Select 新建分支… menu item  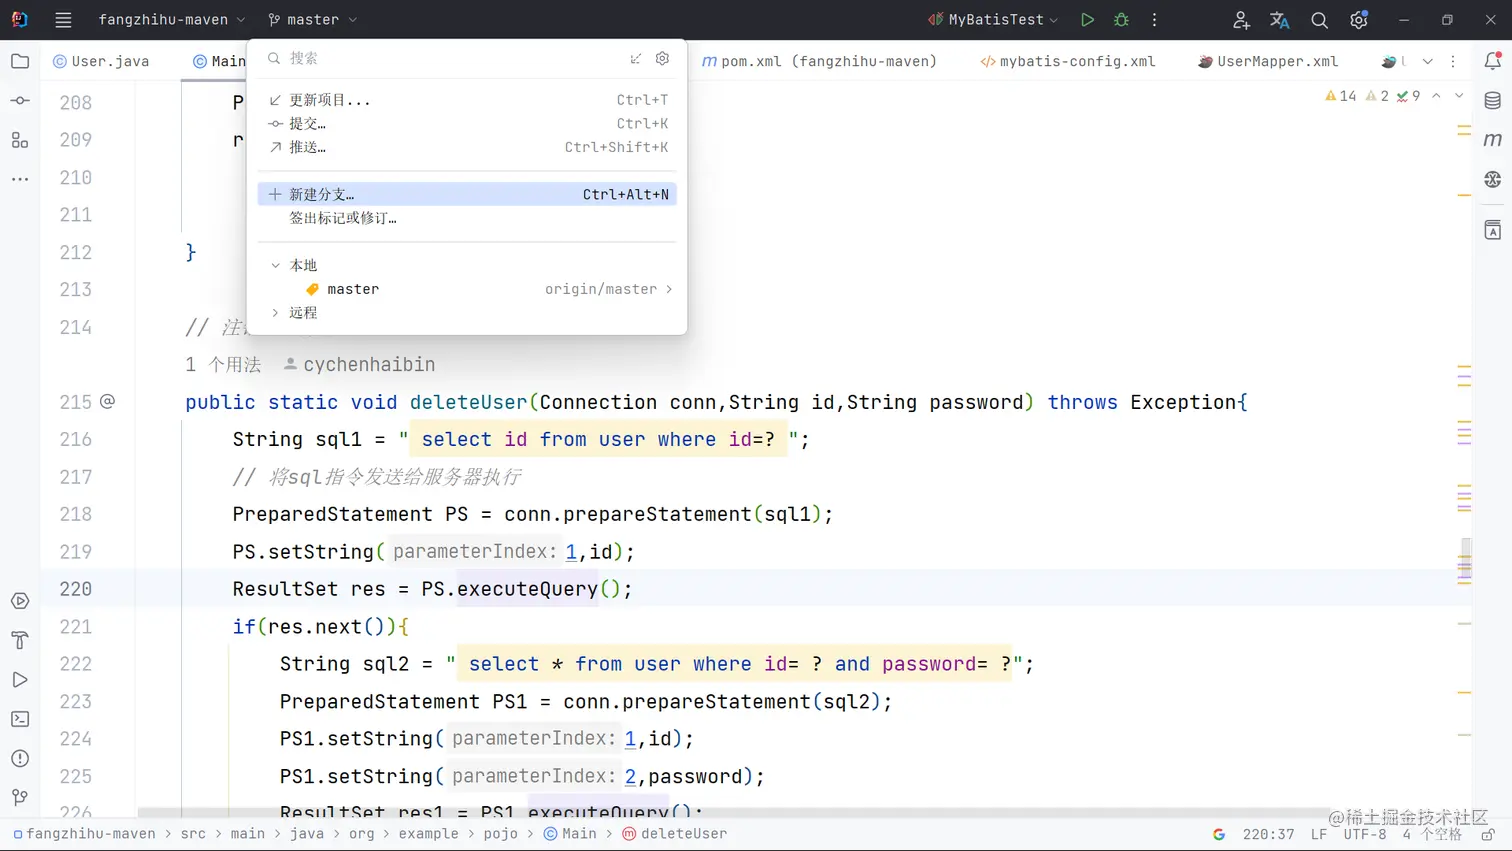coord(467,194)
